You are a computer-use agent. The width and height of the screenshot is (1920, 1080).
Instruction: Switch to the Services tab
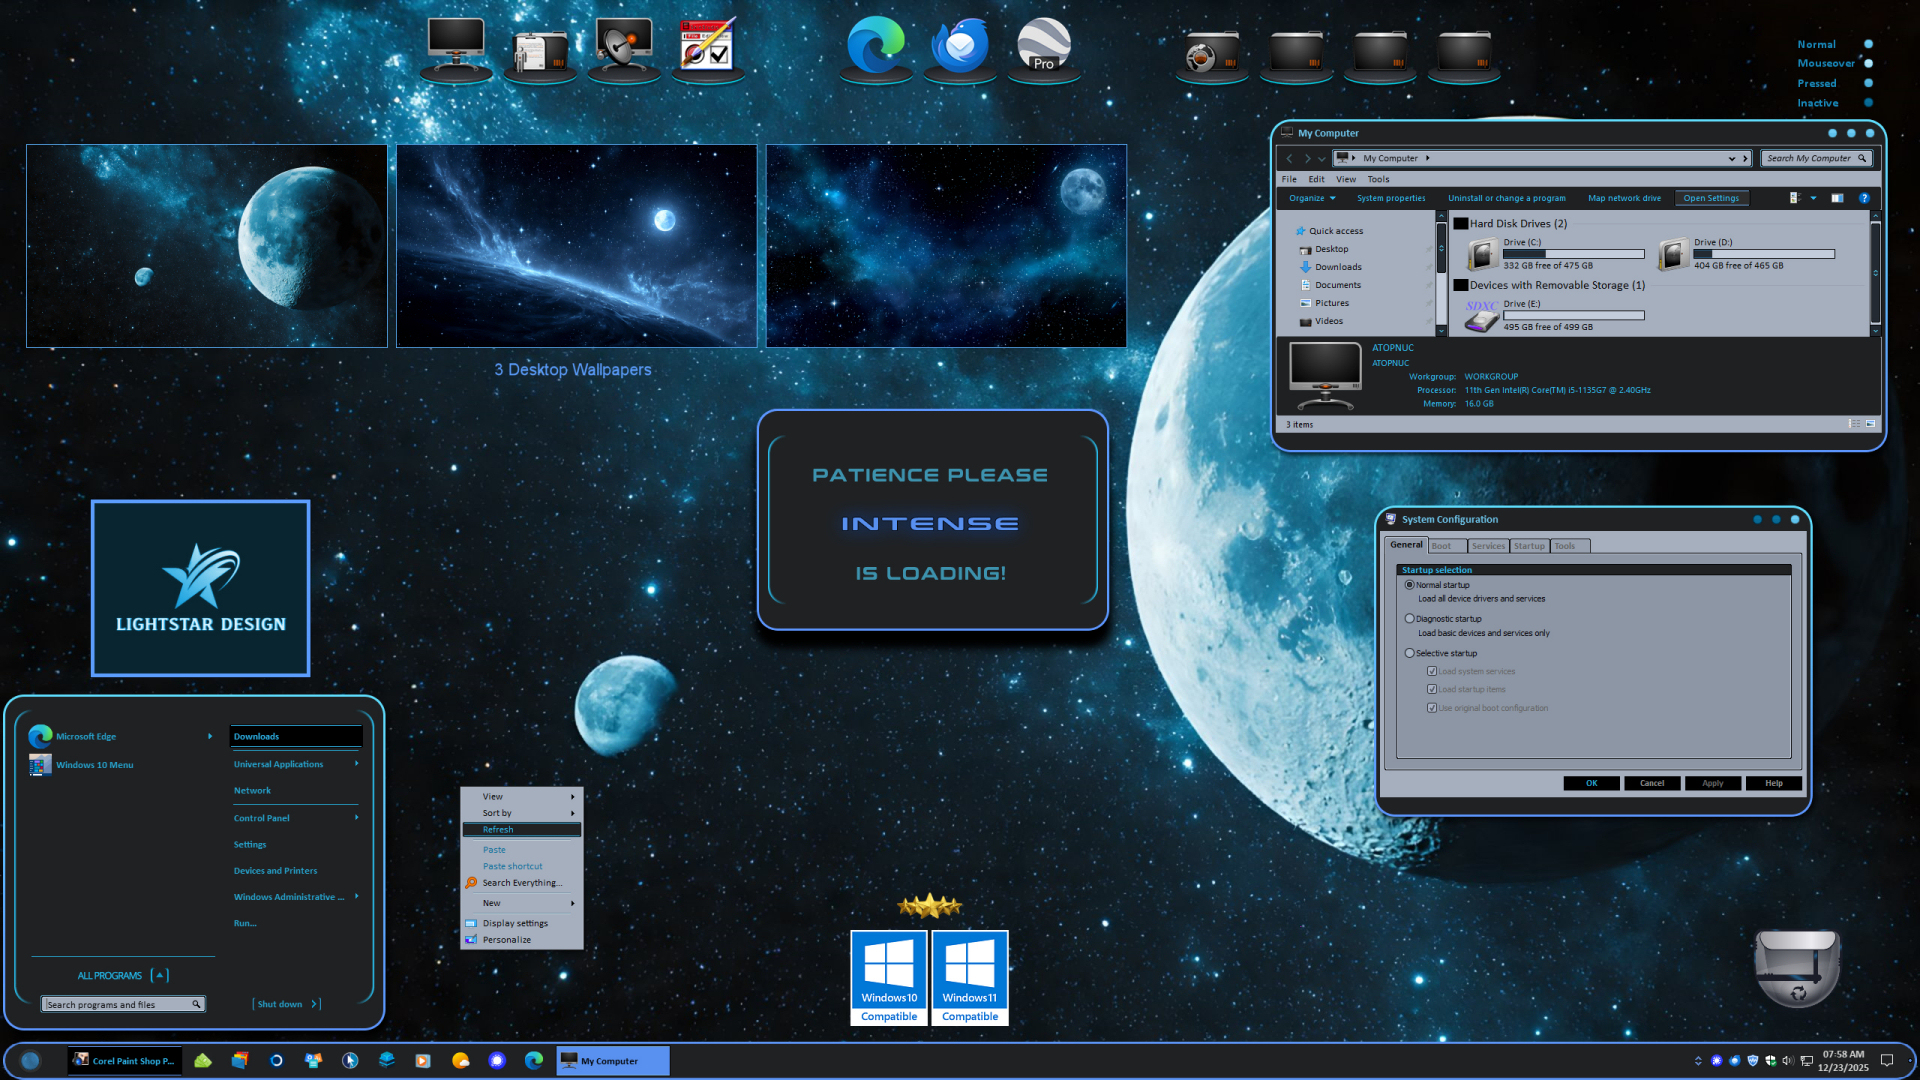pyautogui.click(x=1488, y=546)
